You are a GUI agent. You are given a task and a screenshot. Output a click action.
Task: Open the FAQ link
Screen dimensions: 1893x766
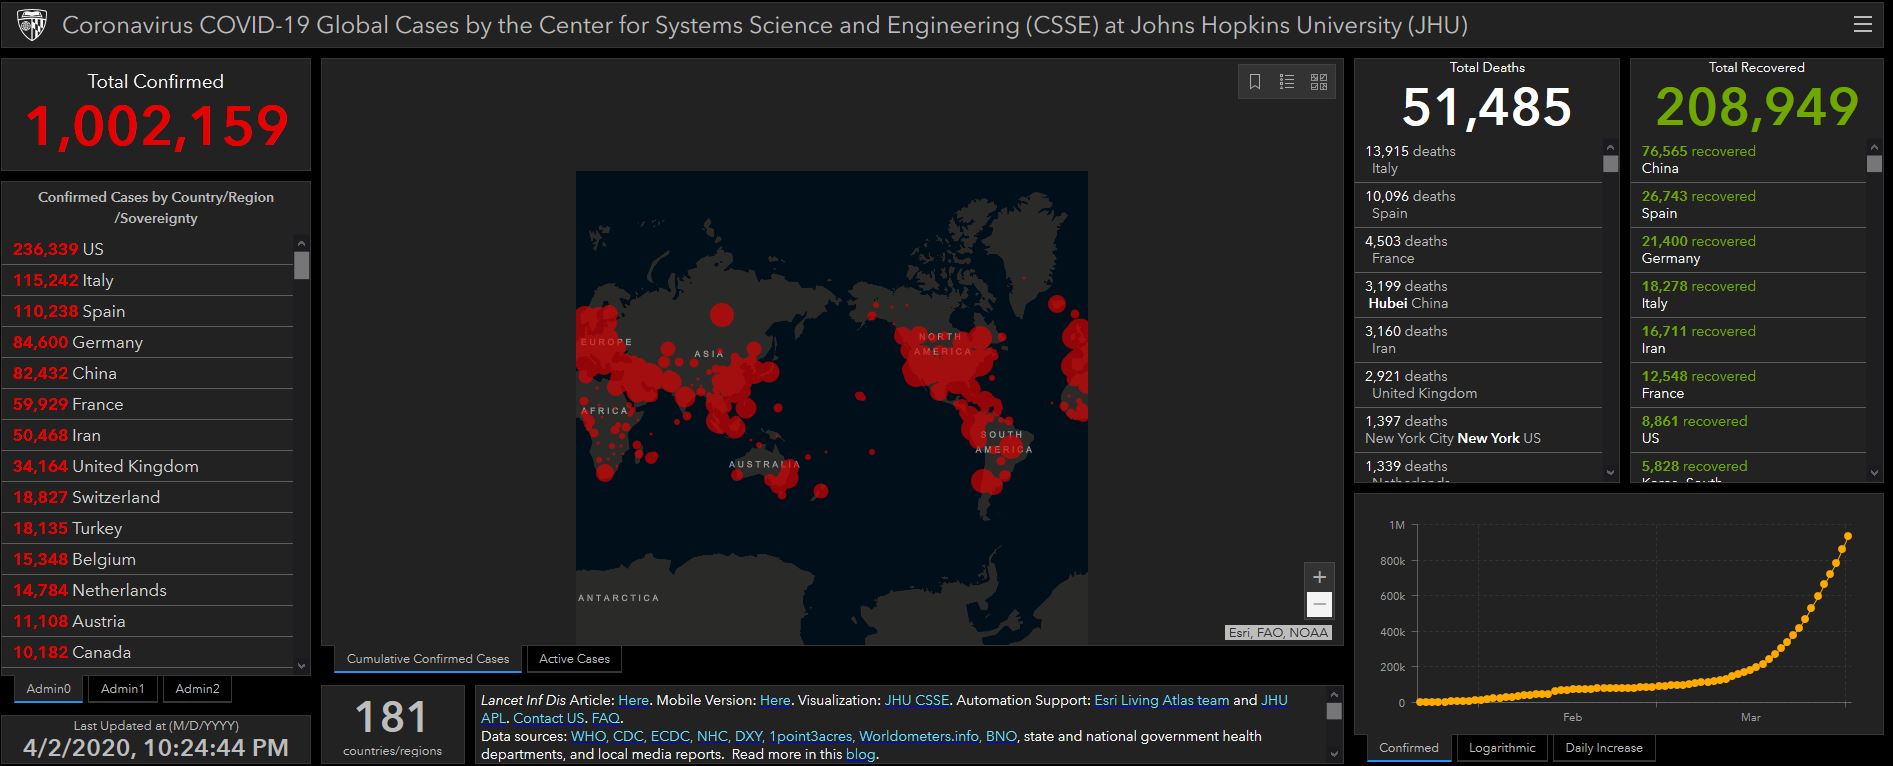click(605, 719)
